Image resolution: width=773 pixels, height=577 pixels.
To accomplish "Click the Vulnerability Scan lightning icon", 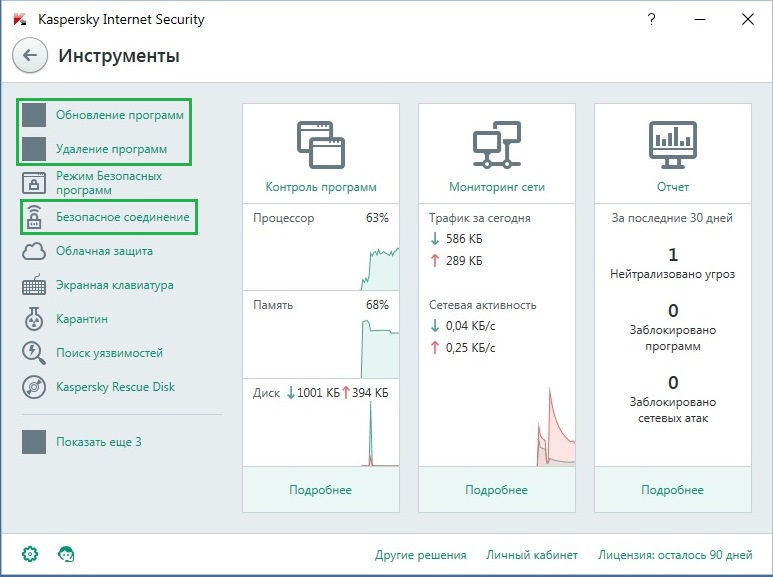I will [x=34, y=353].
